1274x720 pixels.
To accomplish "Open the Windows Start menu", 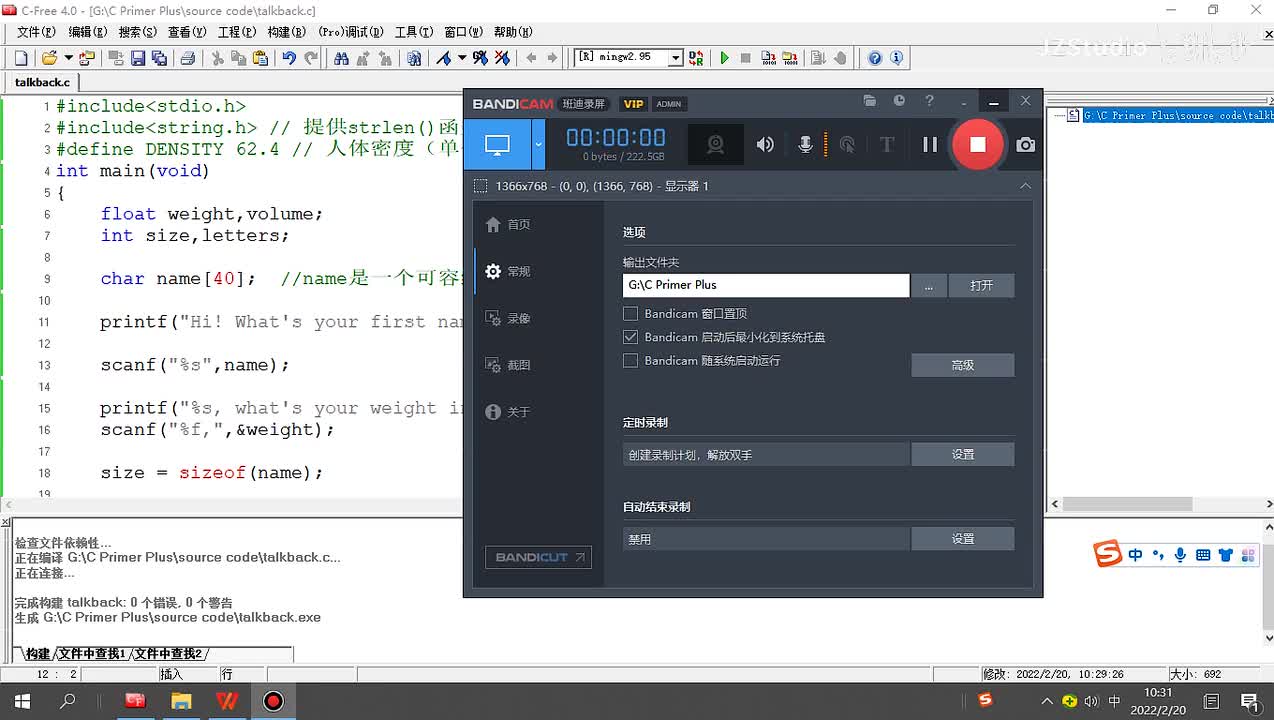I will coord(22,701).
